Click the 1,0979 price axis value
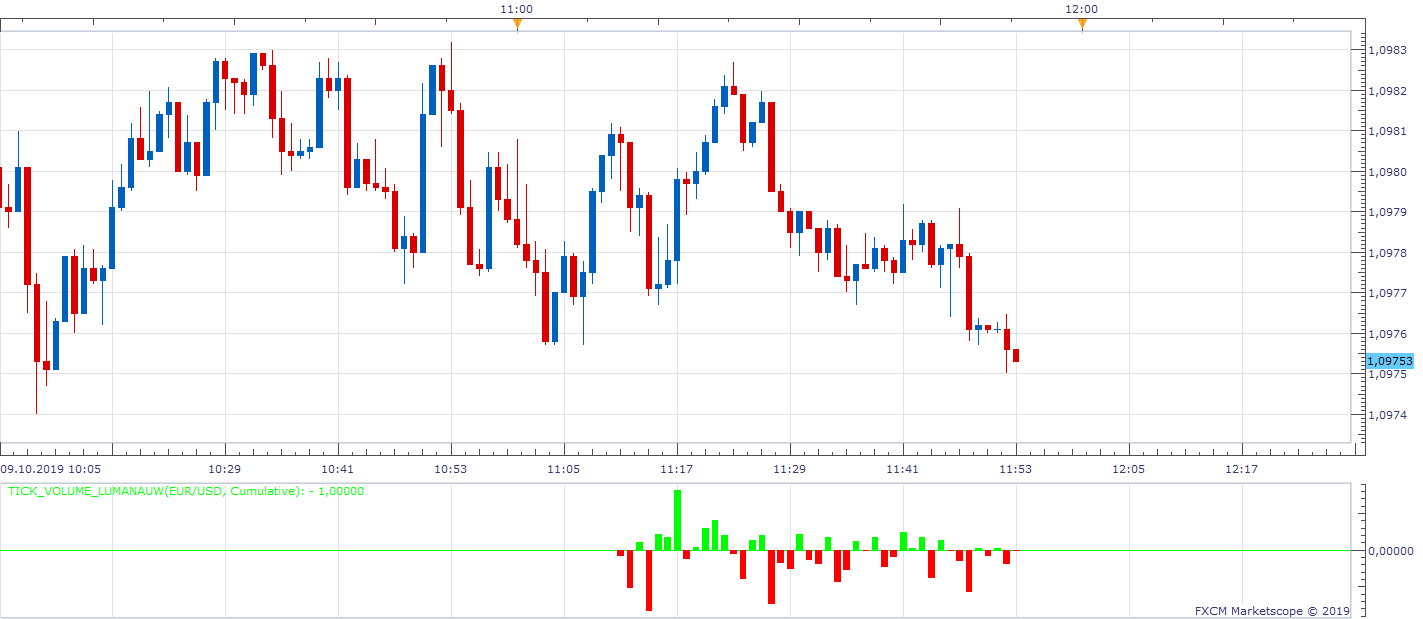Screen dimensions: 1423x619 tap(1389, 212)
